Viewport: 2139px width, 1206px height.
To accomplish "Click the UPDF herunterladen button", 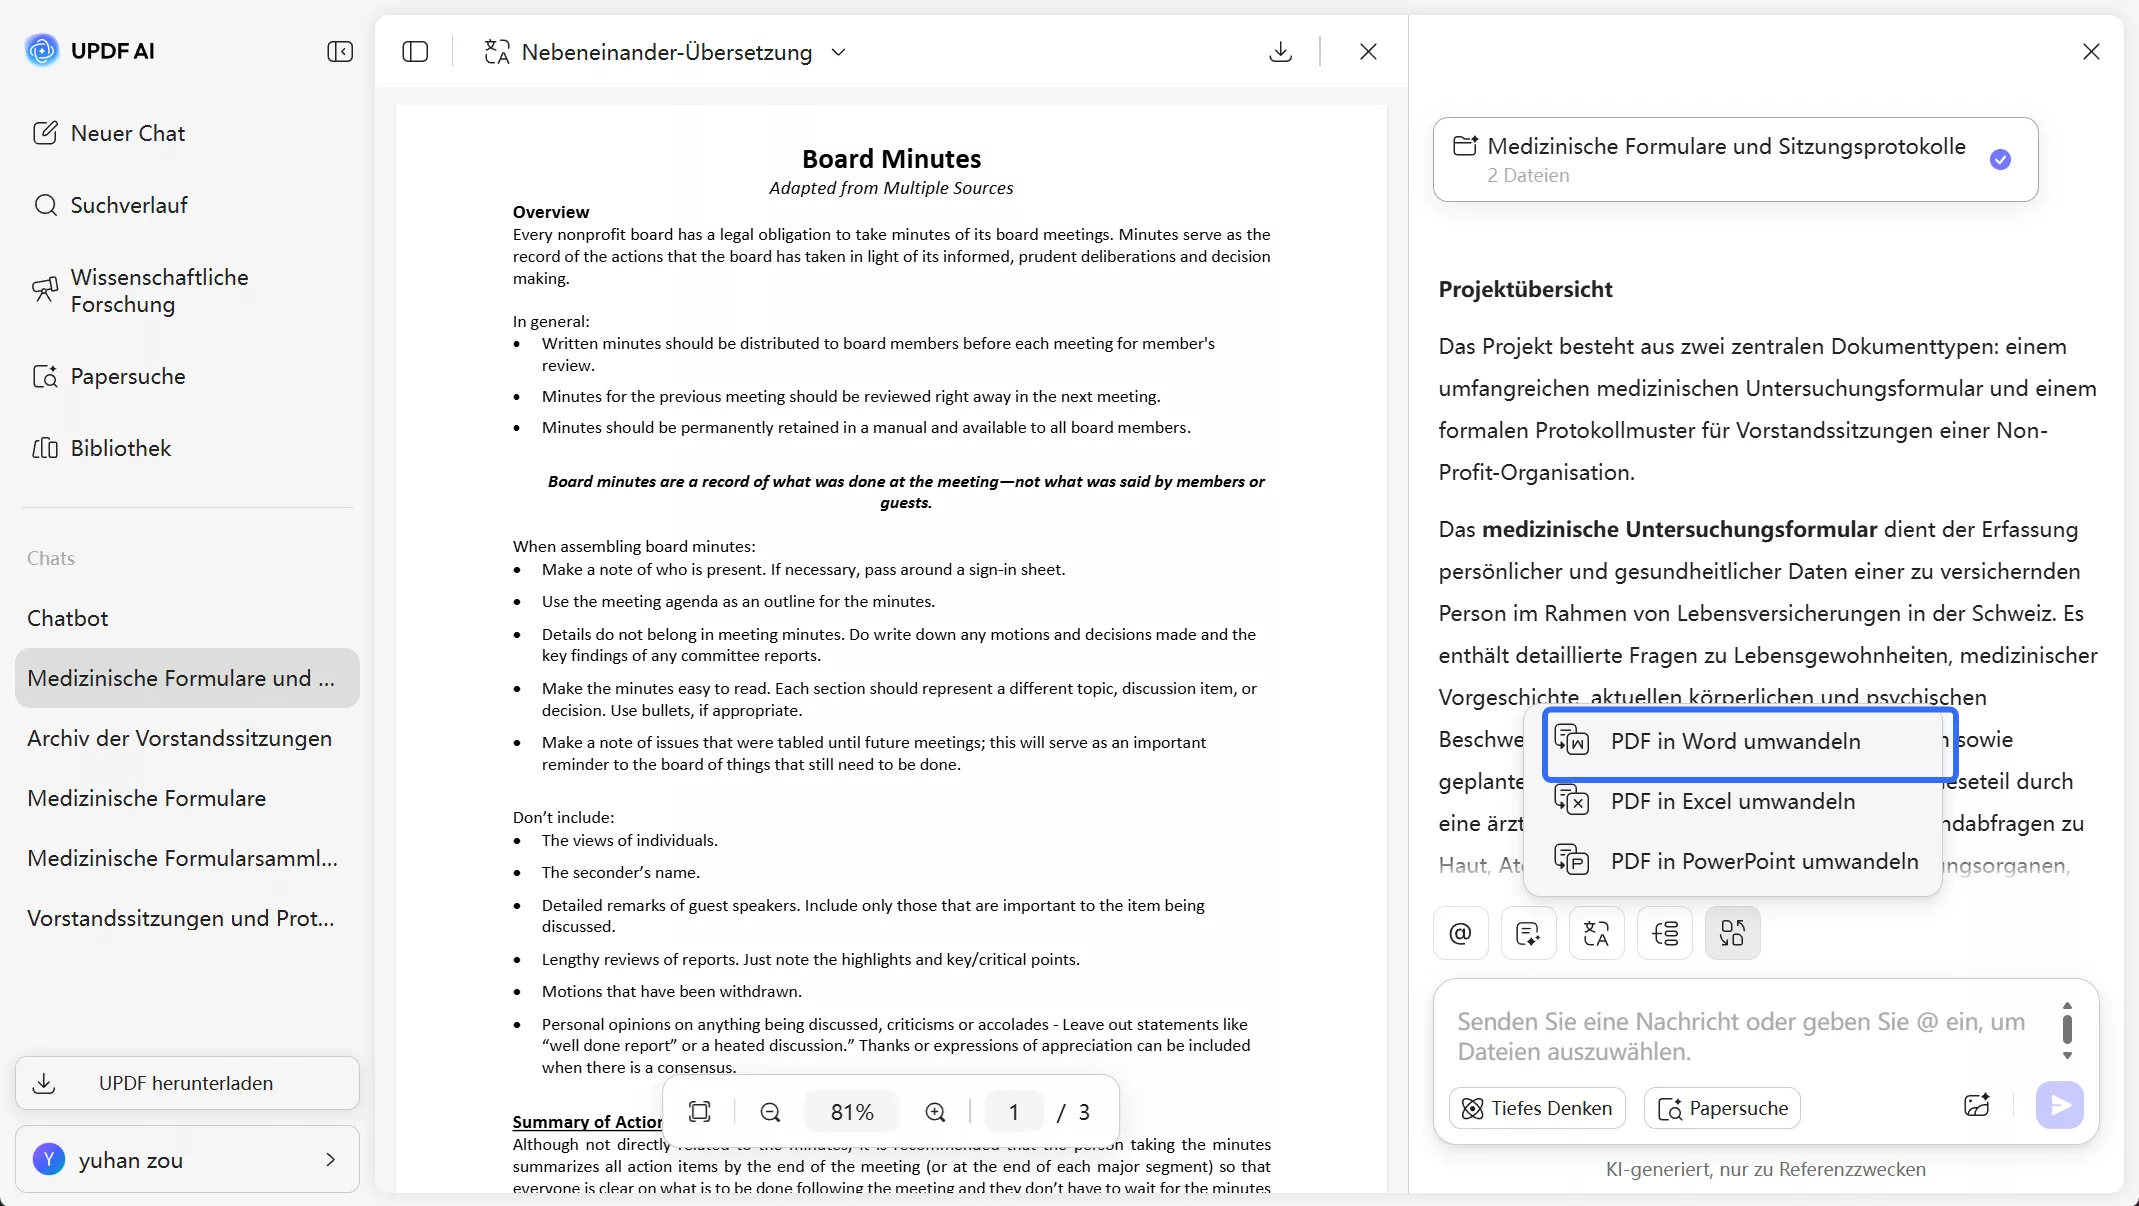I will pyautogui.click(x=186, y=1083).
